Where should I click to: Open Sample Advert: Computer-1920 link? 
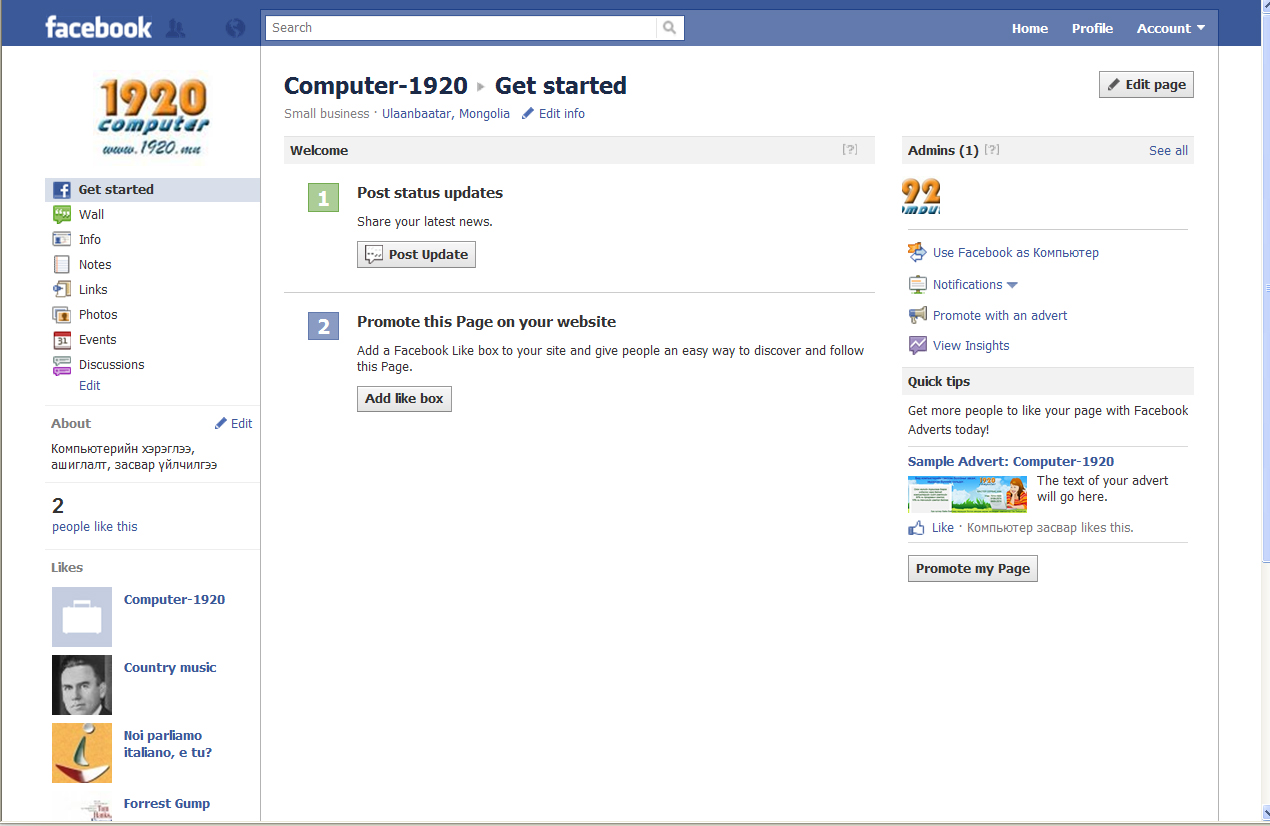pos(1011,462)
